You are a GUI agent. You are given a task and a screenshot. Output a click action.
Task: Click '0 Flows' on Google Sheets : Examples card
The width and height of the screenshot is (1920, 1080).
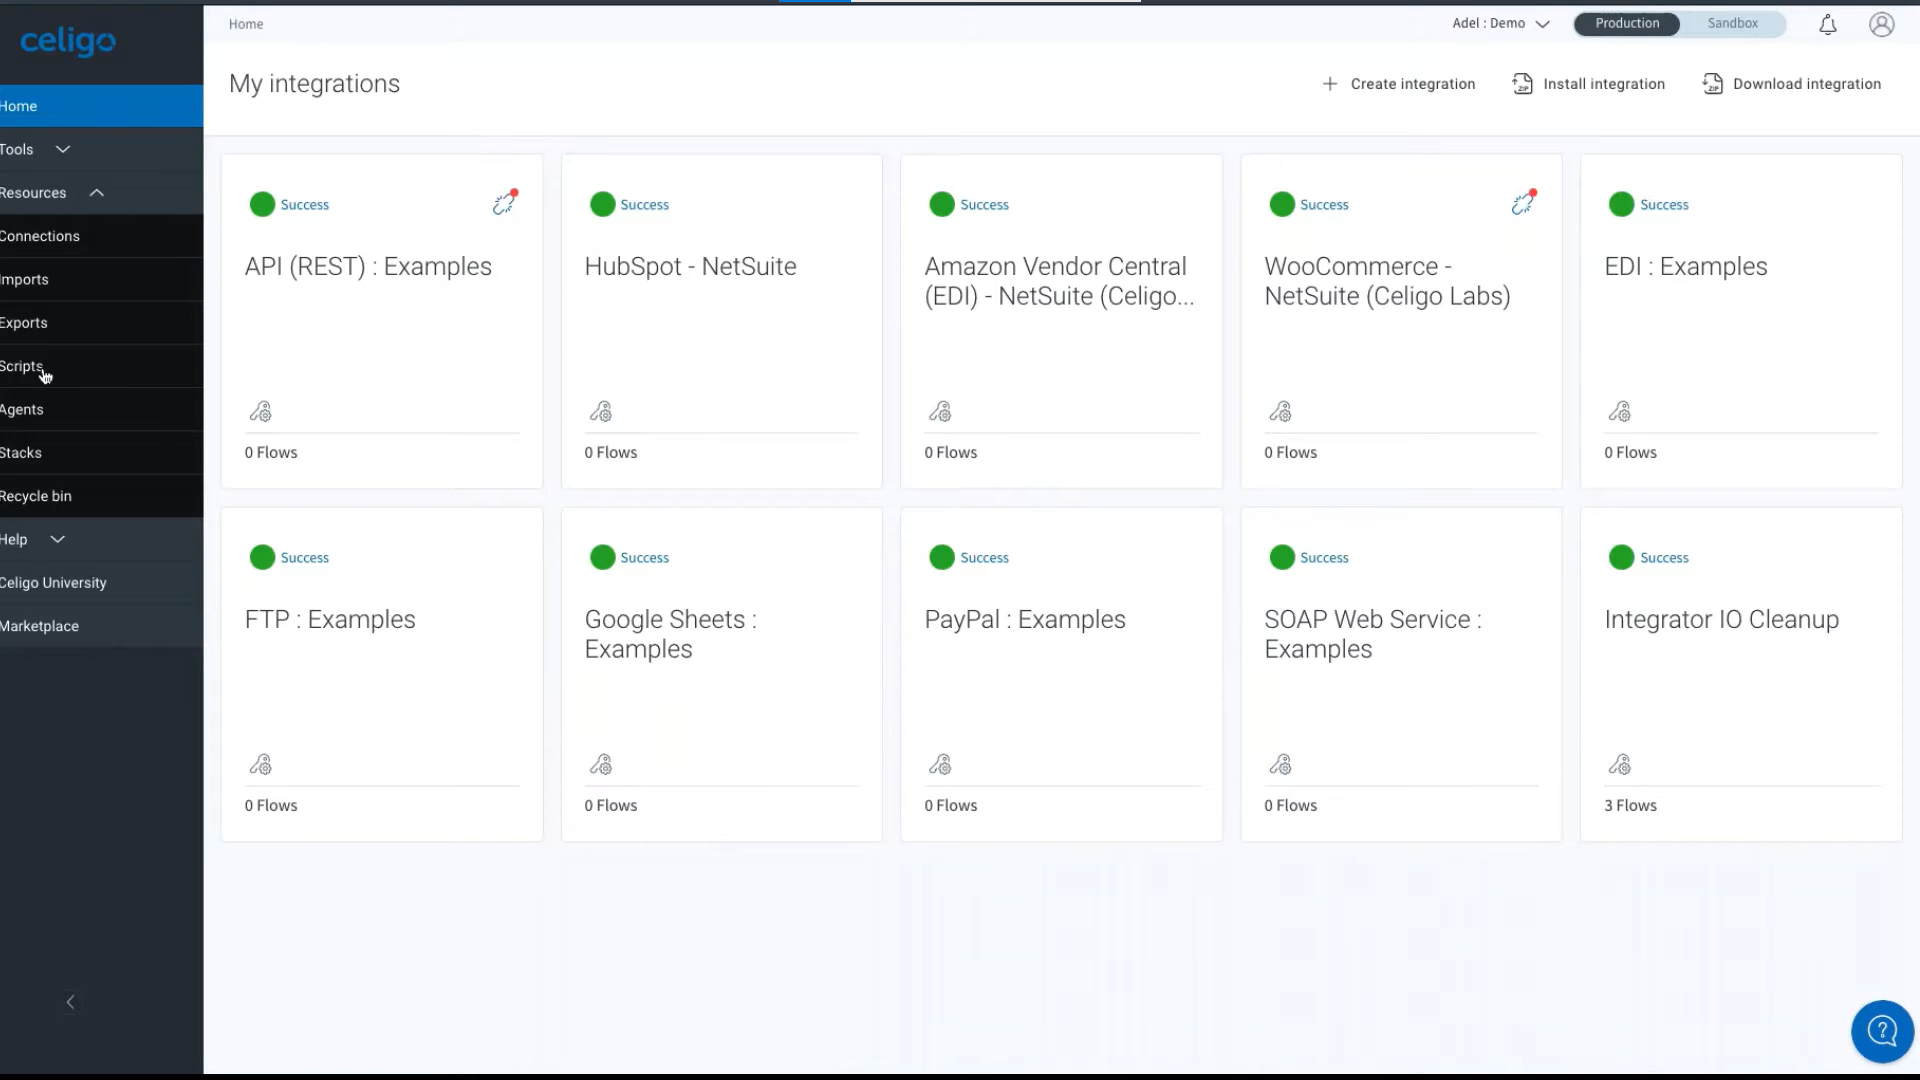pos(611,806)
